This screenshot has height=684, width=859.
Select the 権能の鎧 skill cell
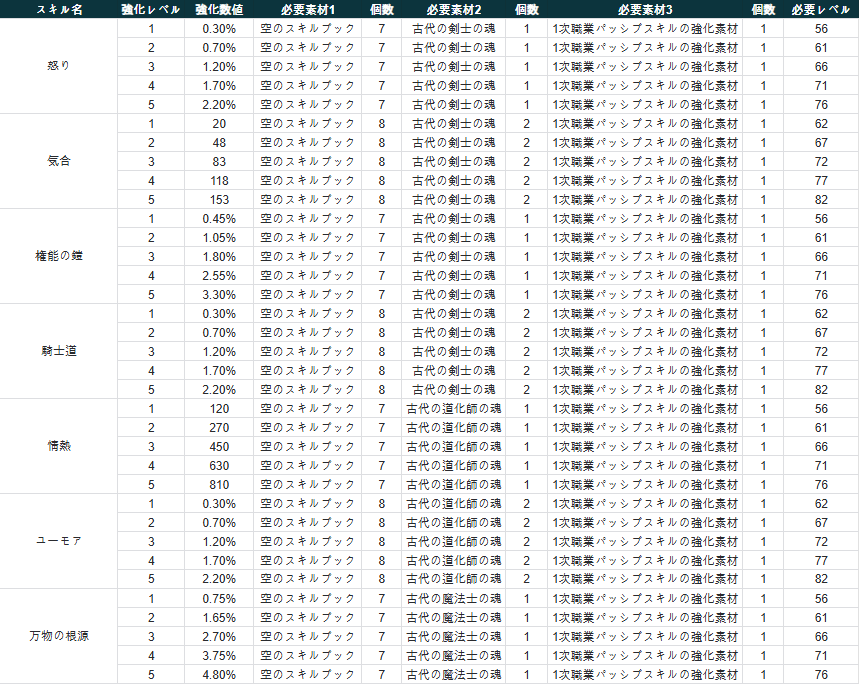point(58,256)
